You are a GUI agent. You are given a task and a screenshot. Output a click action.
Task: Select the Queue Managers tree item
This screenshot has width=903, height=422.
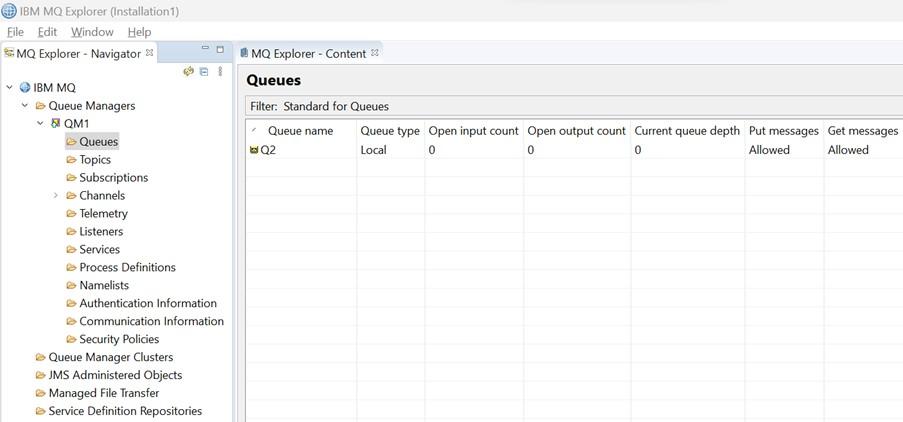coord(92,106)
